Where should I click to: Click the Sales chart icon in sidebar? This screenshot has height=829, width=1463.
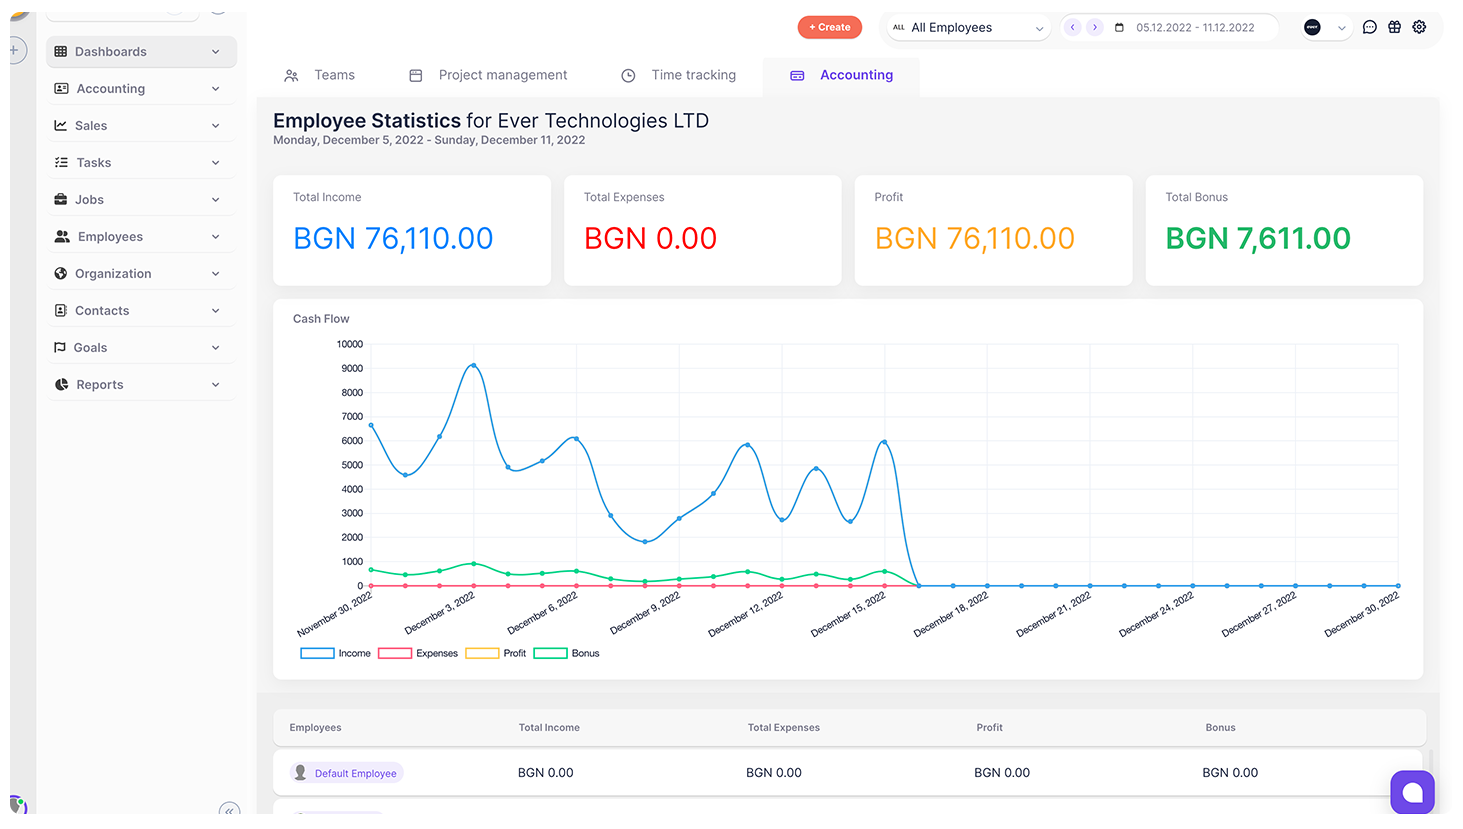click(x=62, y=125)
